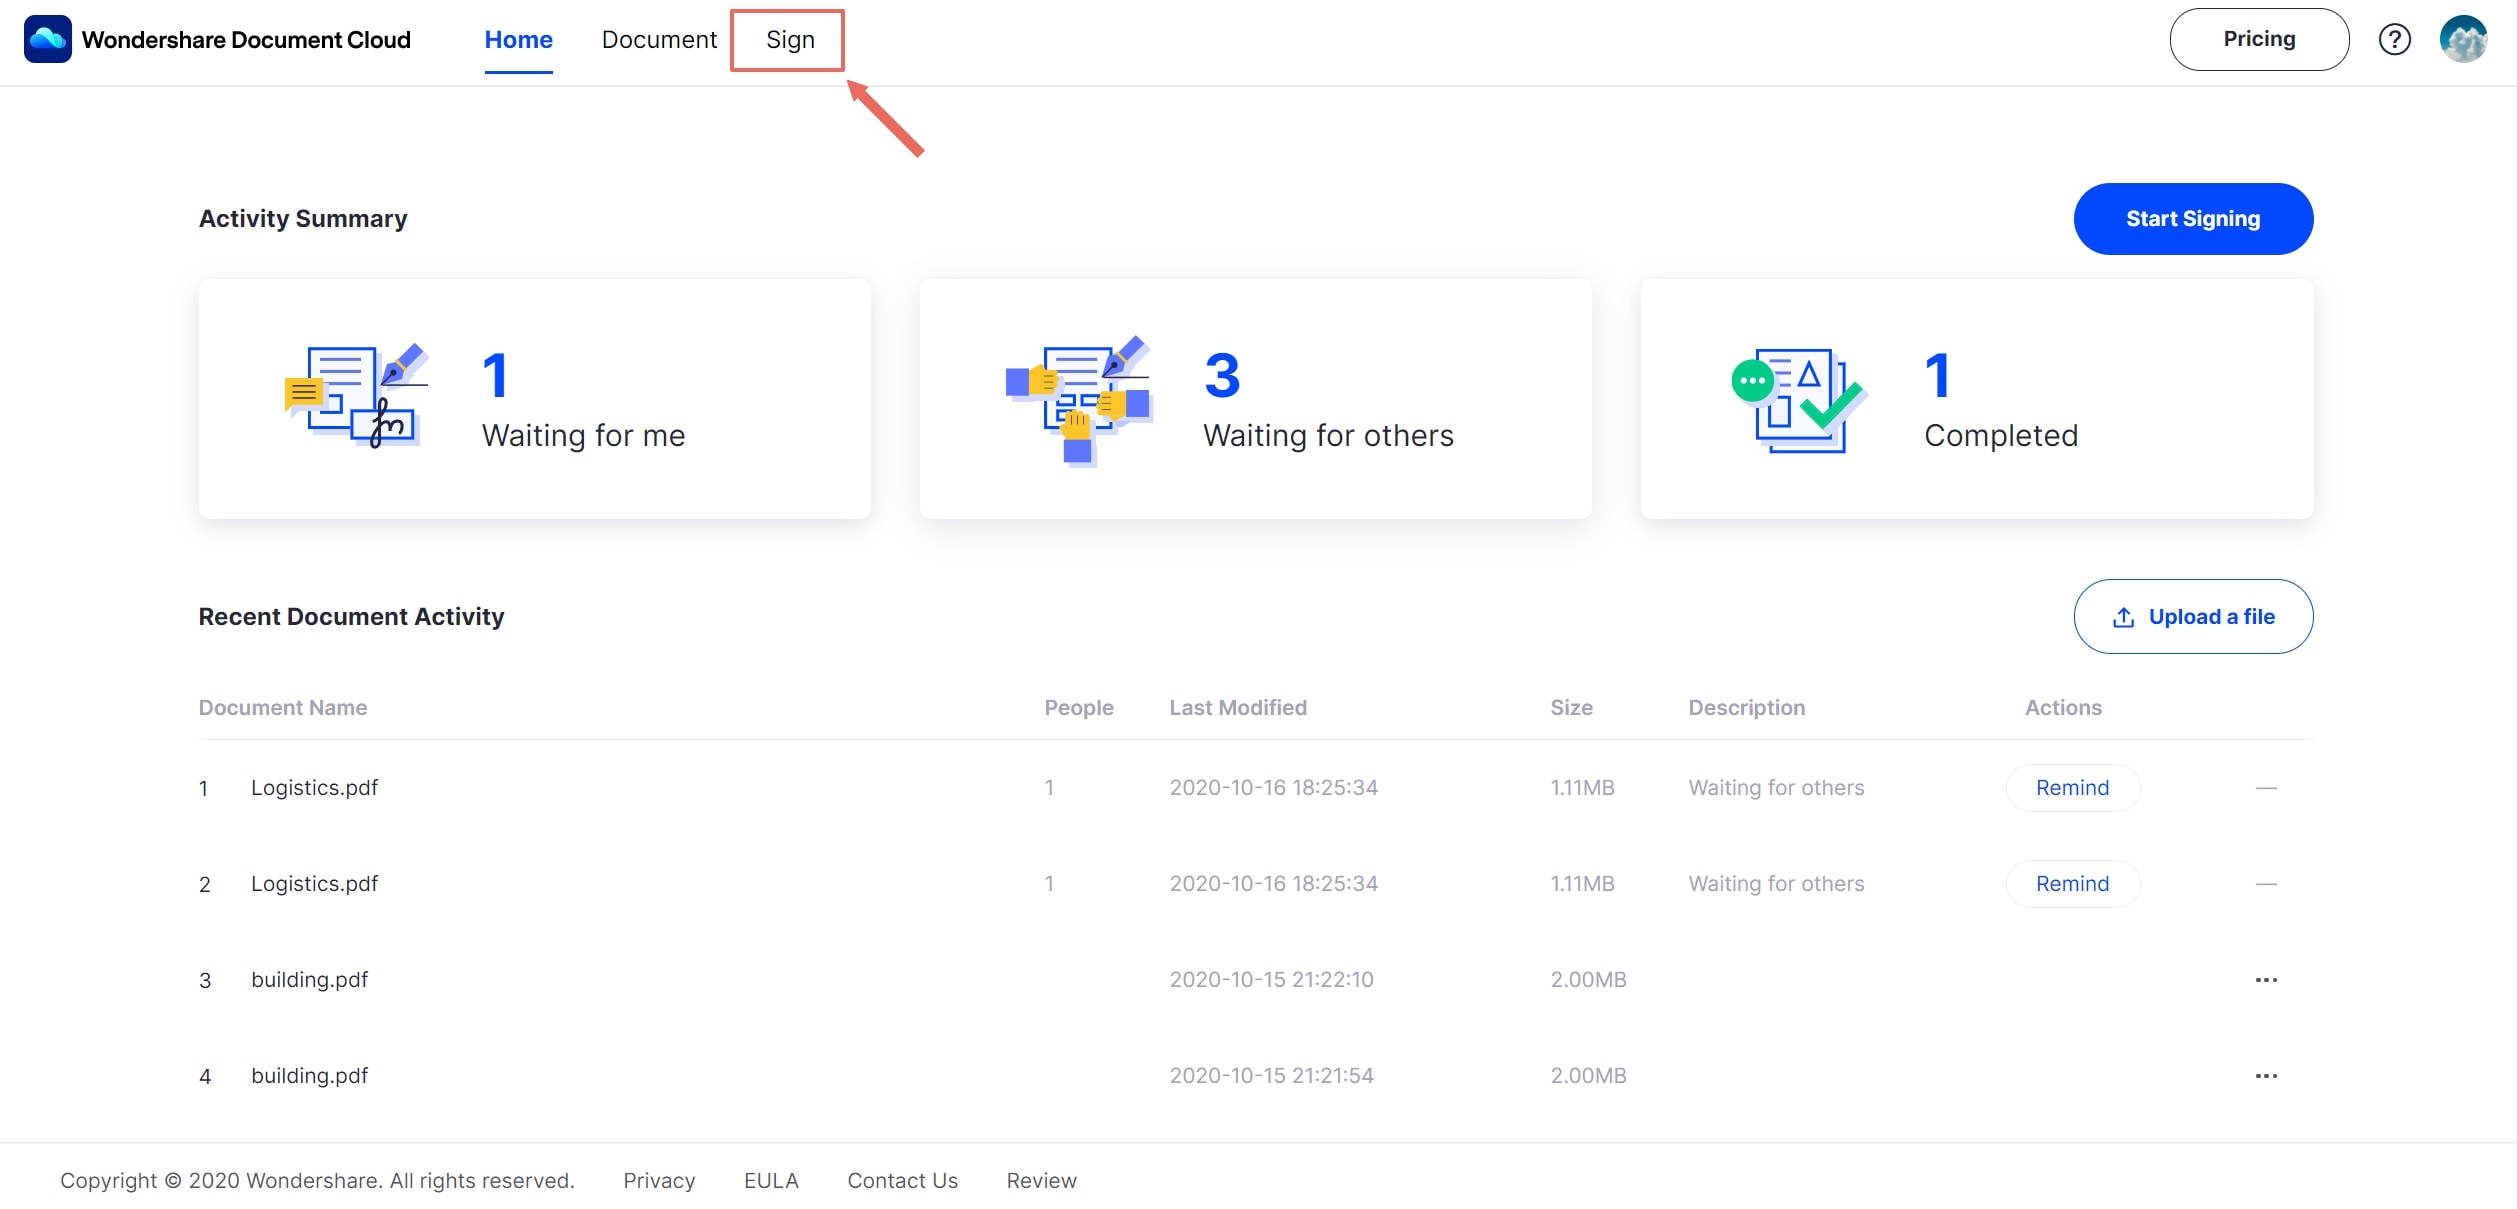Select the Home tab
The height and width of the screenshot is (1209, 2517).
tap(518, 40)
